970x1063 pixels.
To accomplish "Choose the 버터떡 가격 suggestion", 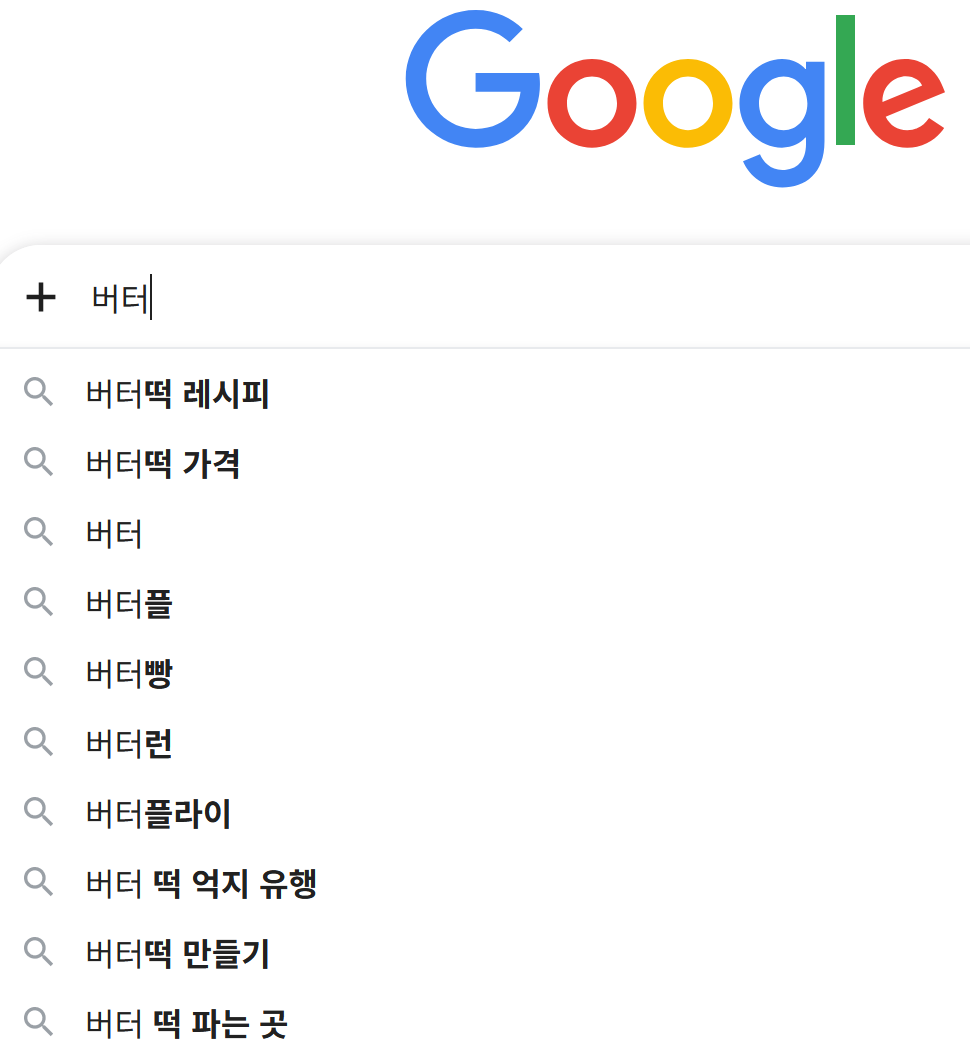I will point(163,465).
